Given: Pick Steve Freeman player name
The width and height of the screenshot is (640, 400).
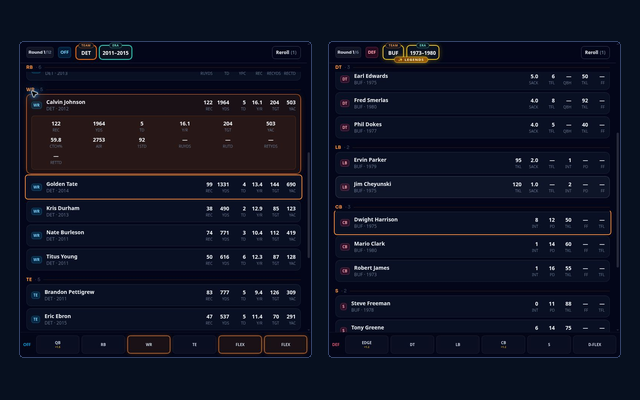Looking at the screenshot, I should coord(371,303).
